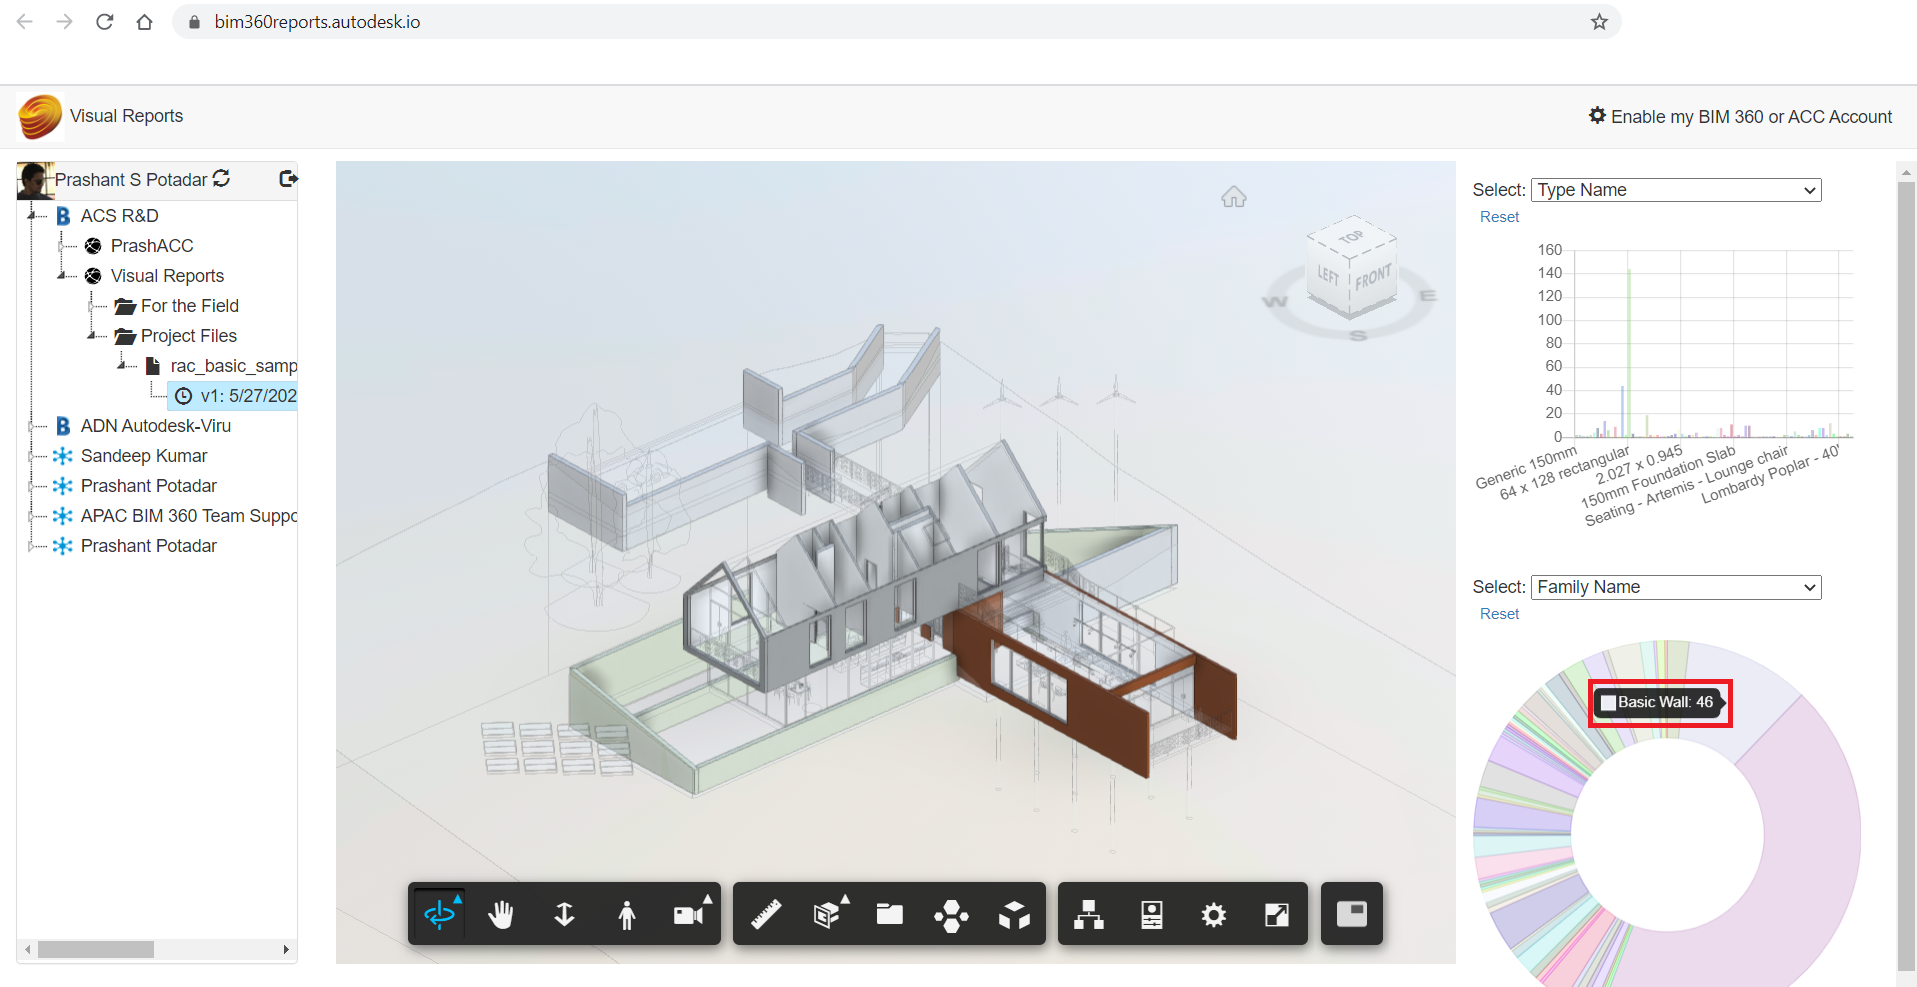Click the tree panel horizontal scrollbar thumb
The width and height of the screenshot is (1917, 987).
pos(96,949)
